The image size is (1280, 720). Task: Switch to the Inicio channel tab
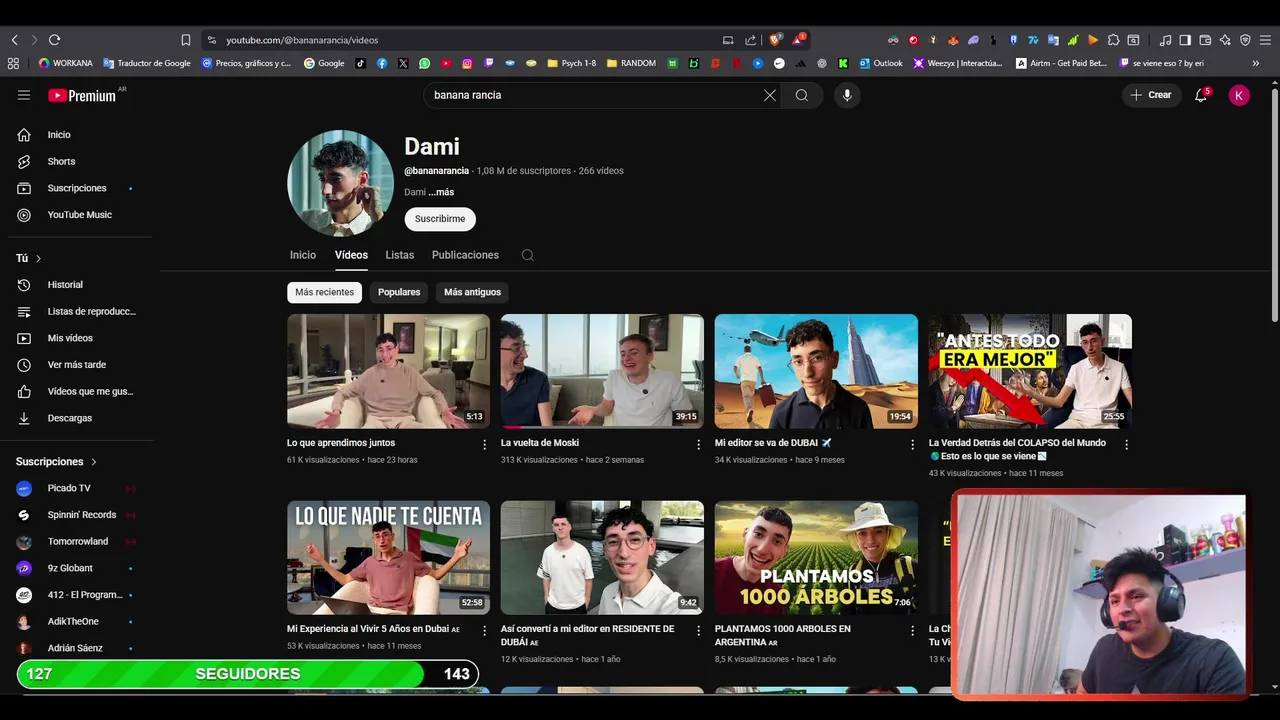pyautogui.click(x=303, y=255)
